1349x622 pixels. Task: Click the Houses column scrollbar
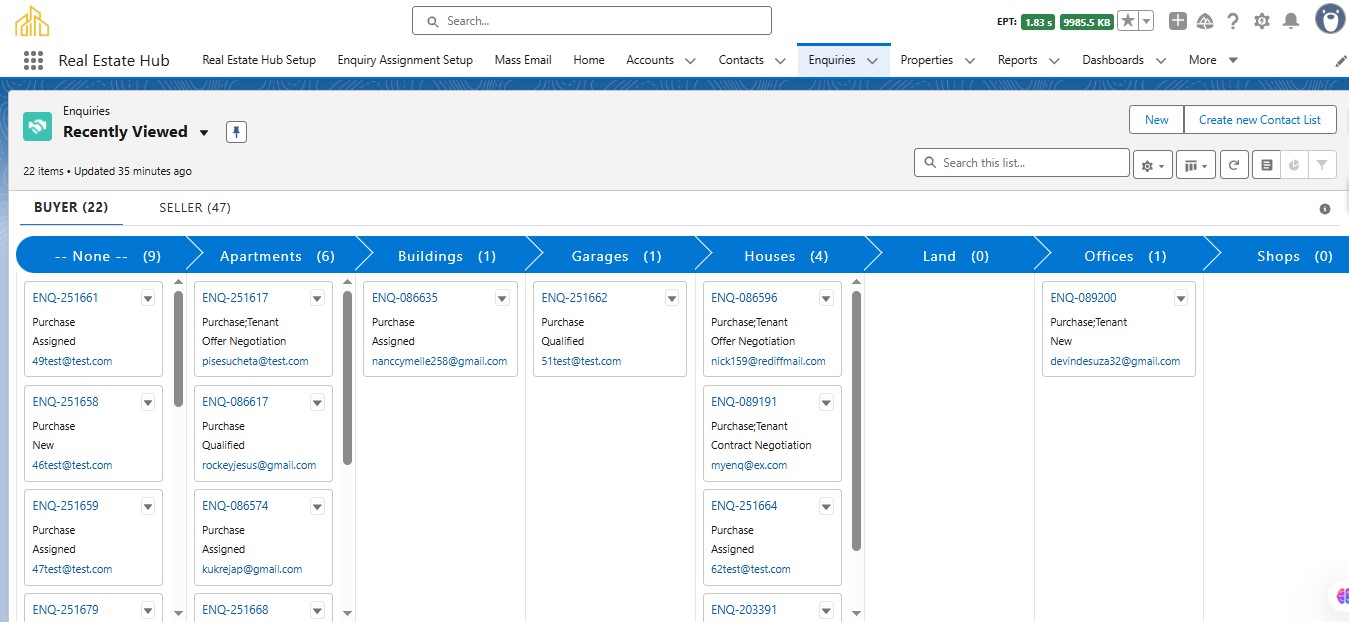pos(856,420)
